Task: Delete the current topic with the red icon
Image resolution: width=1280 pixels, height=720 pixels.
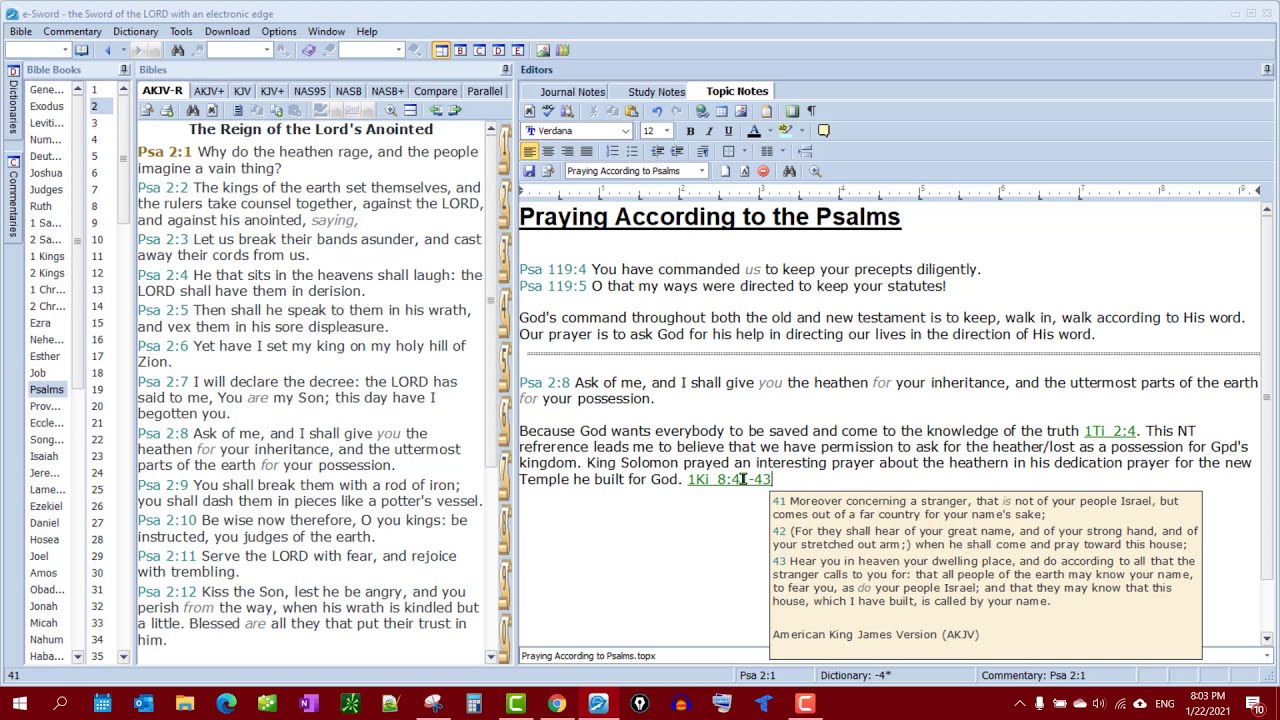Action: click(763, 171)
